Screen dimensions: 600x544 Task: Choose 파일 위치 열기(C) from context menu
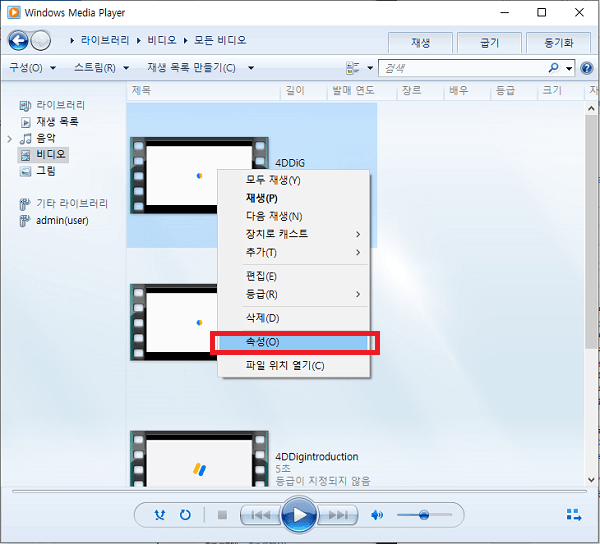point(293,366)
